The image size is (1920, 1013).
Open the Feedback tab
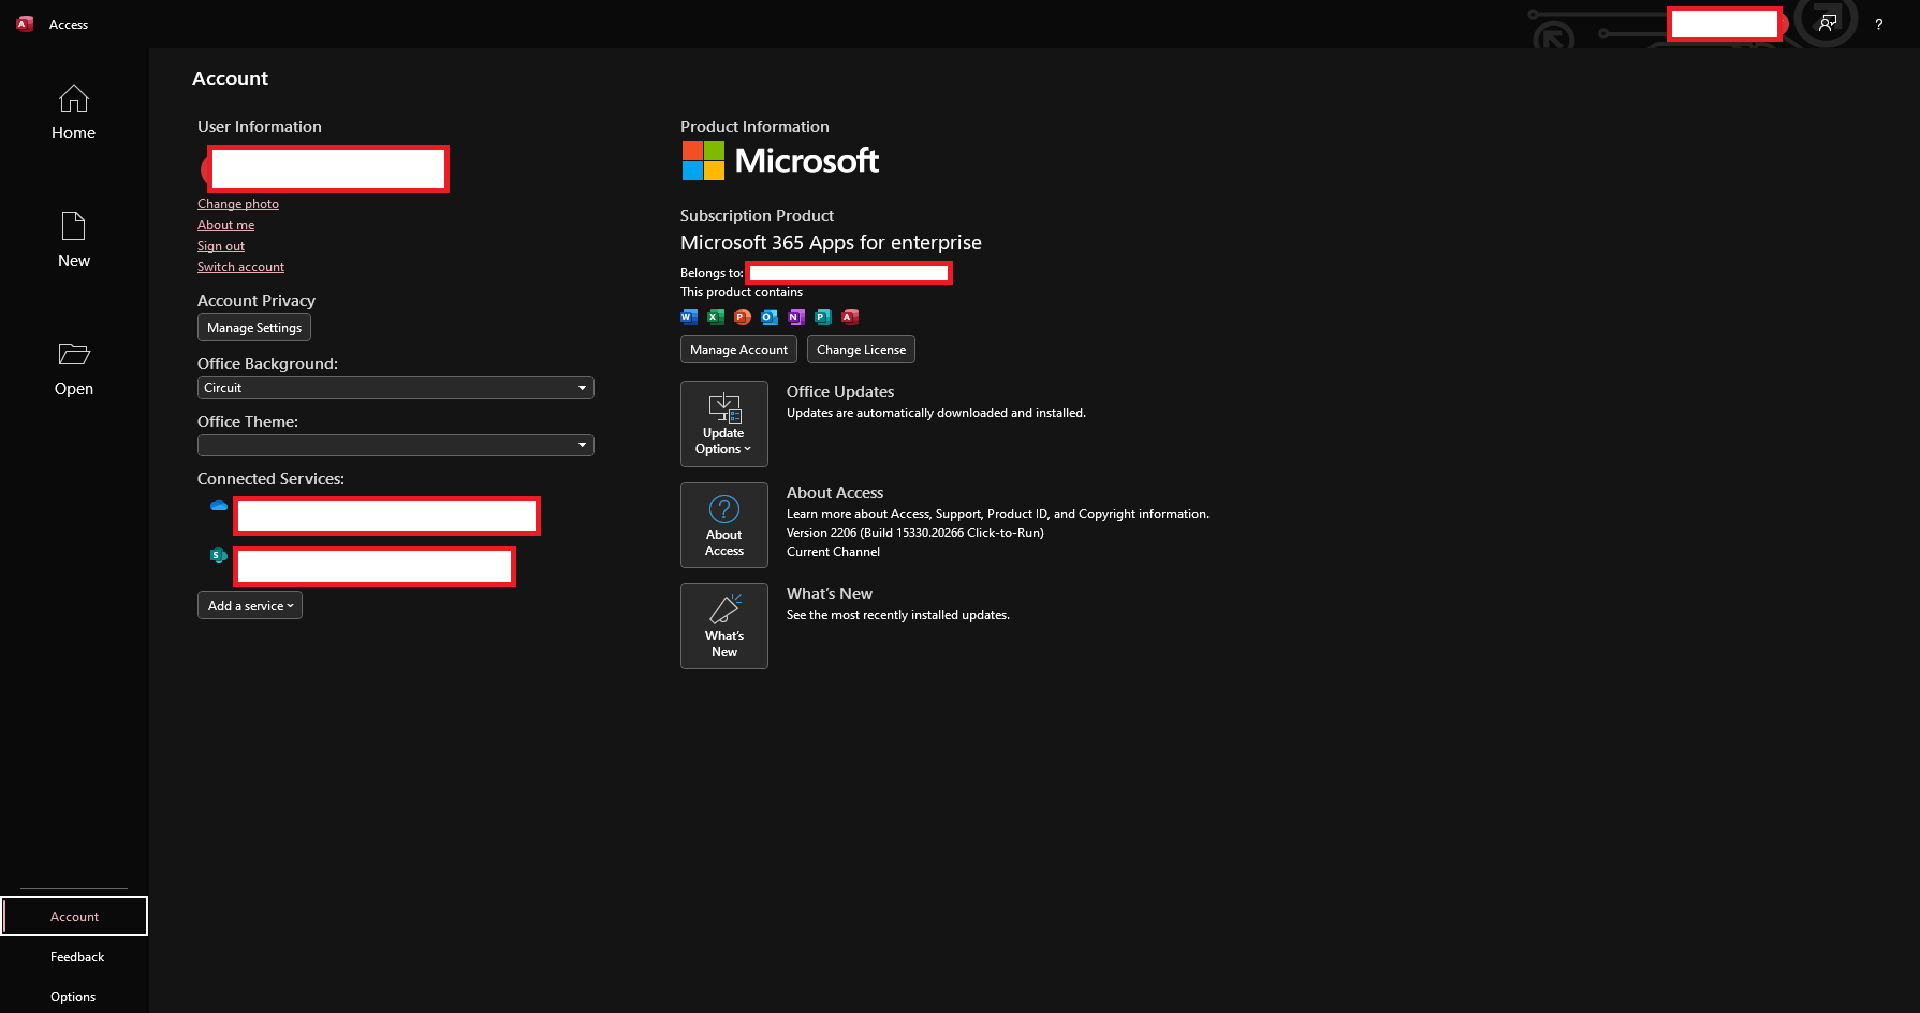[x=77, y=957]
